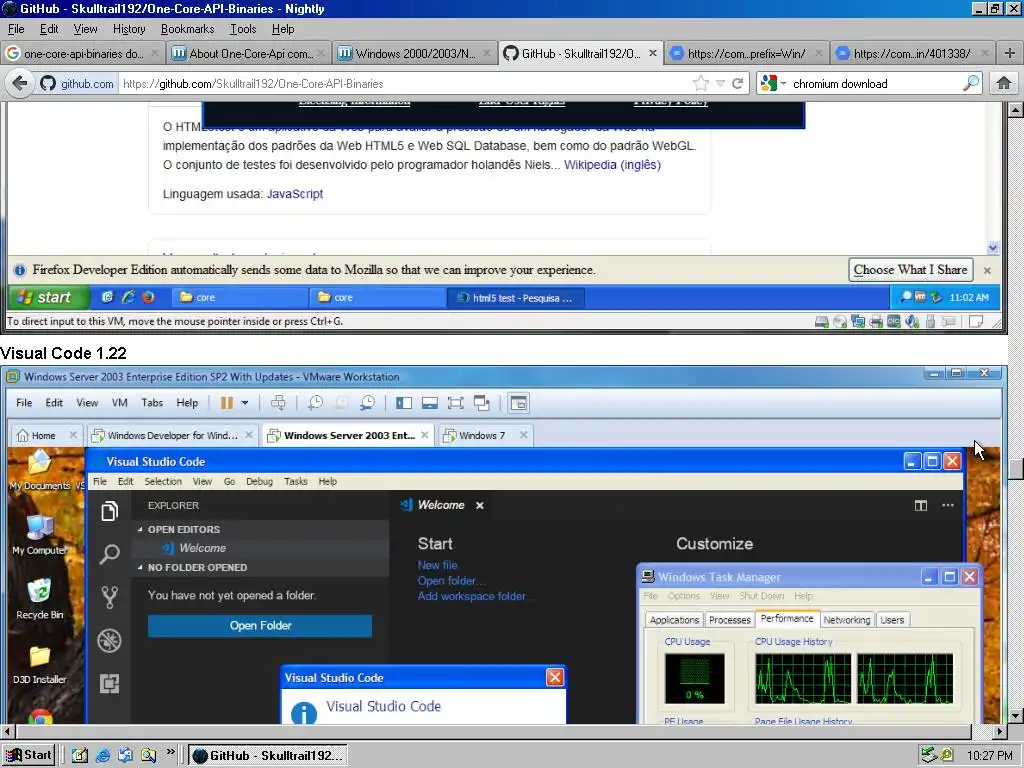The height and width of the screenshot is (768, 1024).
Task: Click VS Code split editor icon
Action: click(x=921, y=505)
